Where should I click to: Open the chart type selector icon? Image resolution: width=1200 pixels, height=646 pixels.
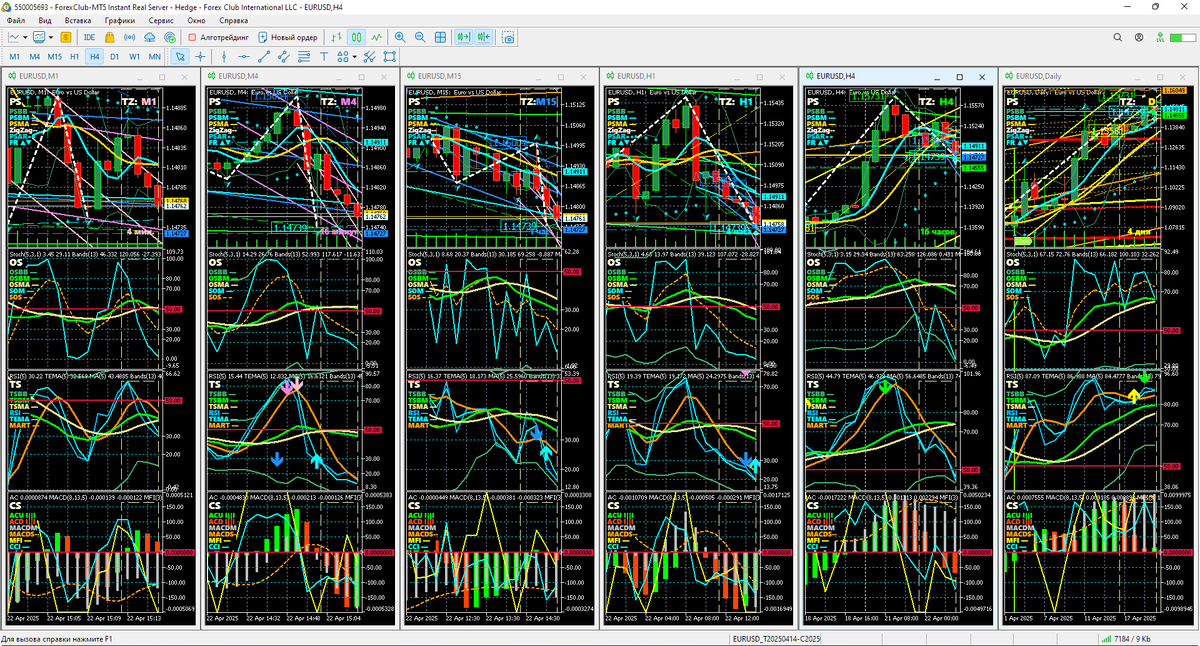pos(14,37)
